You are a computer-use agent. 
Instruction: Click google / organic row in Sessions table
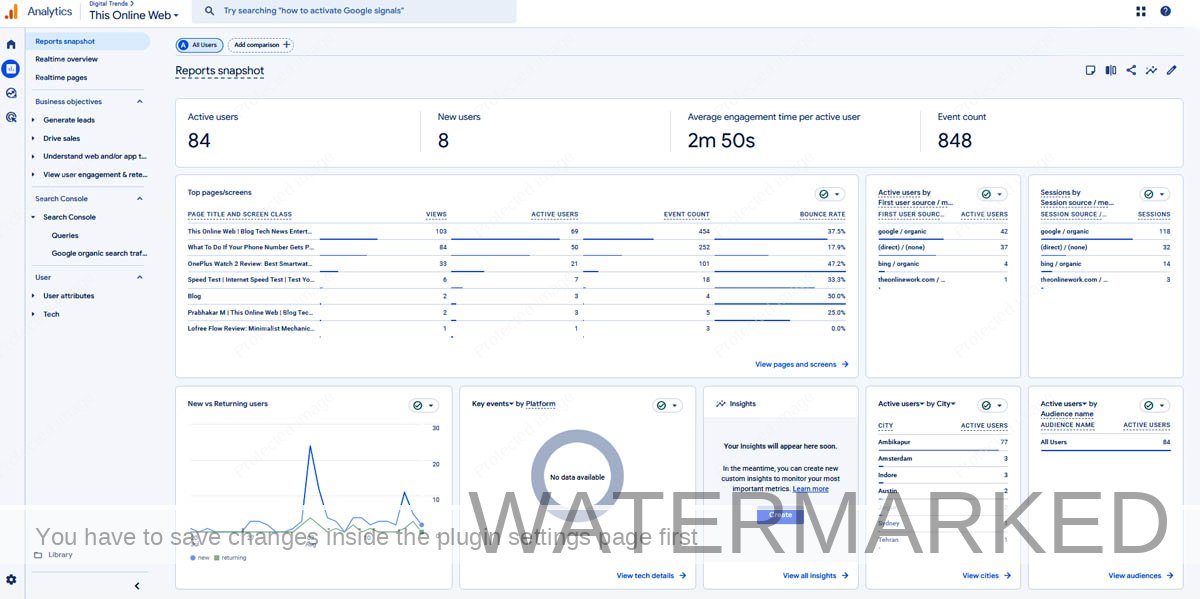pos(1105,231)
